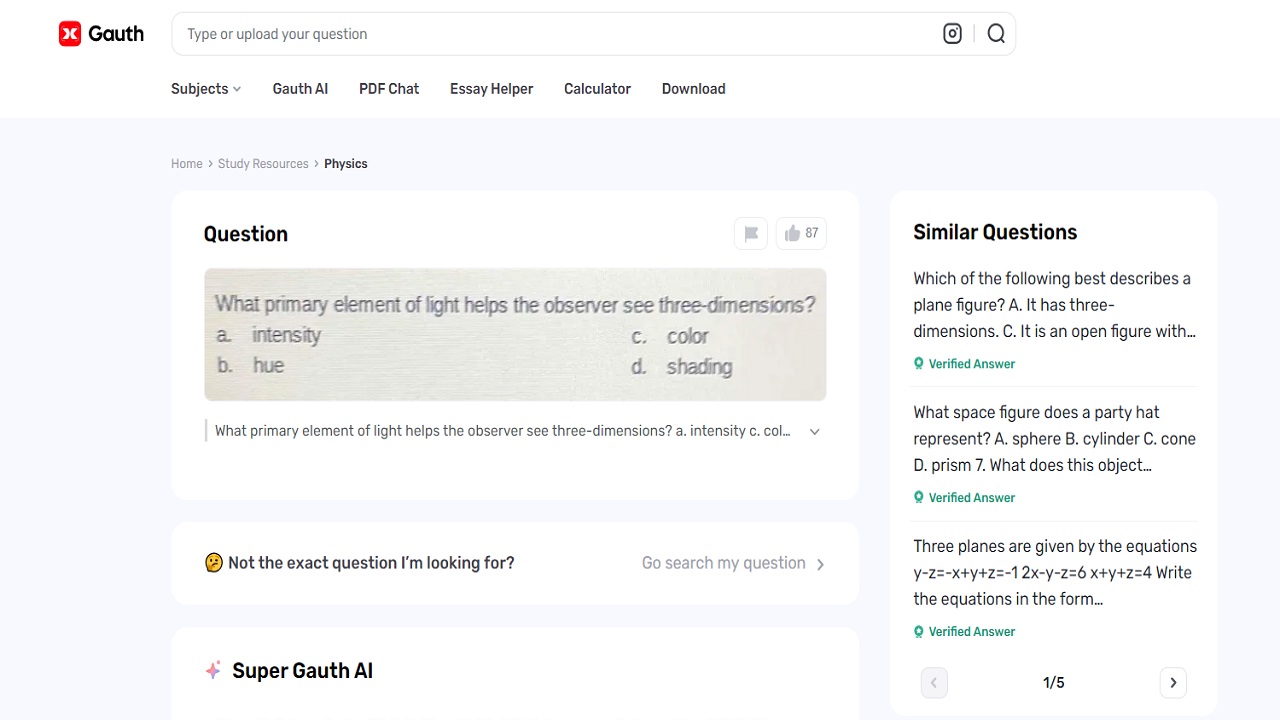Image resolution: width=1280 pixels, height=720 pixels.
Task: Click the Verified Answer badge under the first similar question
Action: pyautogui.click(x=964, y=363)
